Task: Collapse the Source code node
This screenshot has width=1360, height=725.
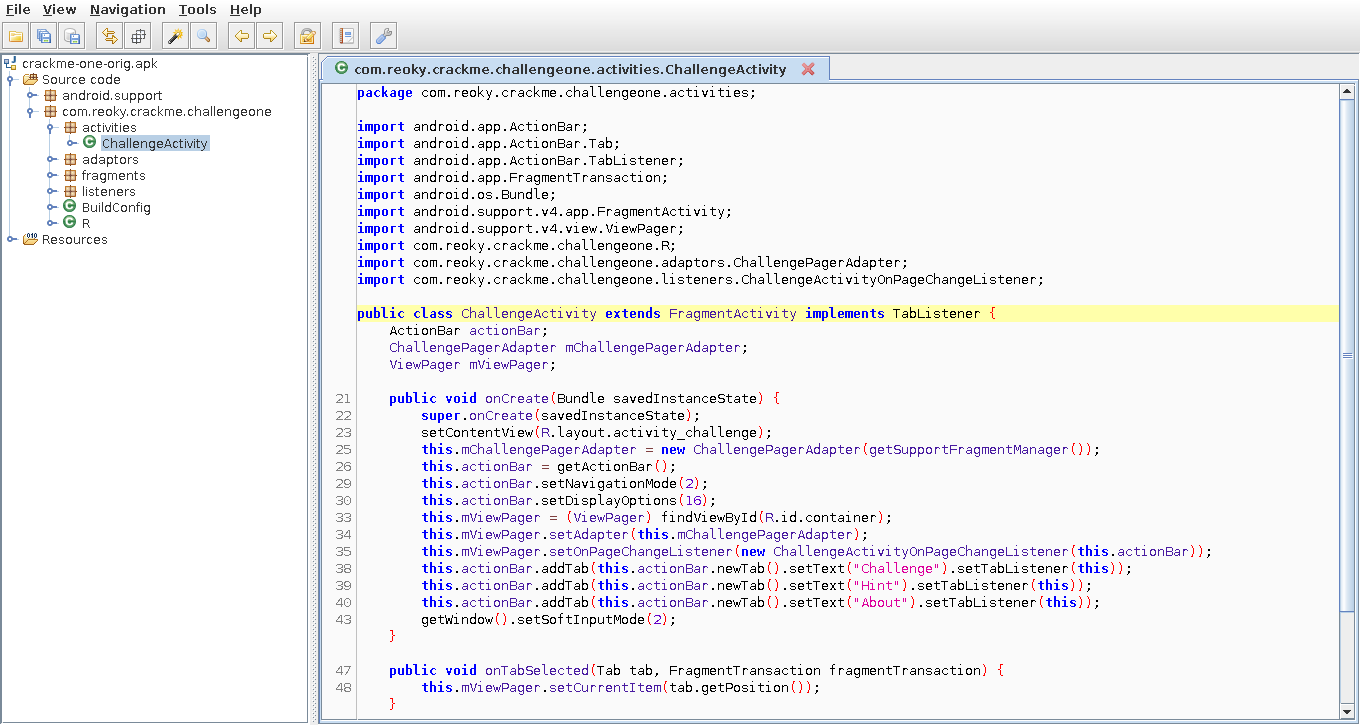Action: (11, 80)
